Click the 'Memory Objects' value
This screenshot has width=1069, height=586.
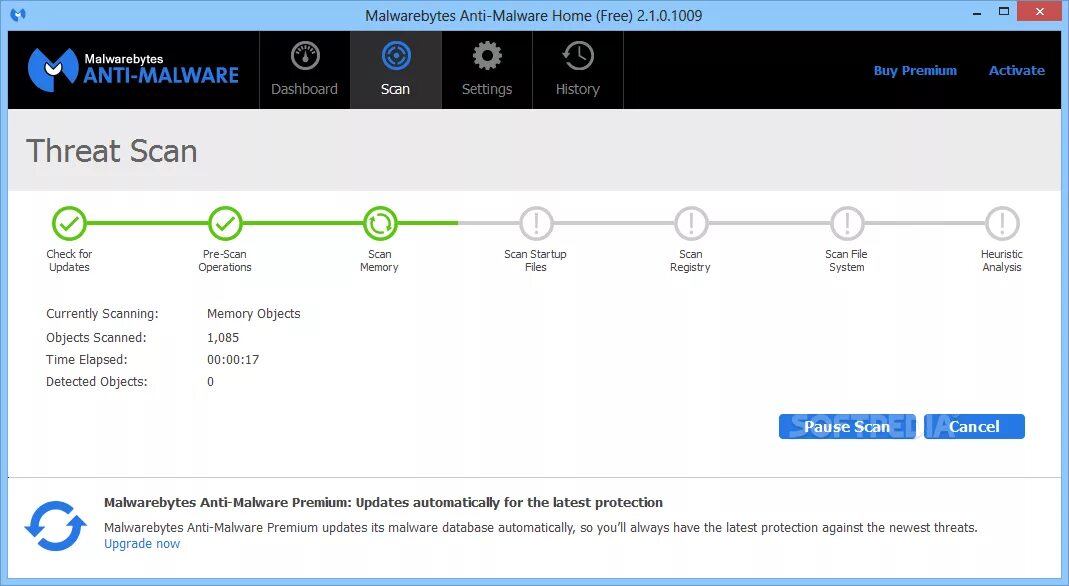254,313
